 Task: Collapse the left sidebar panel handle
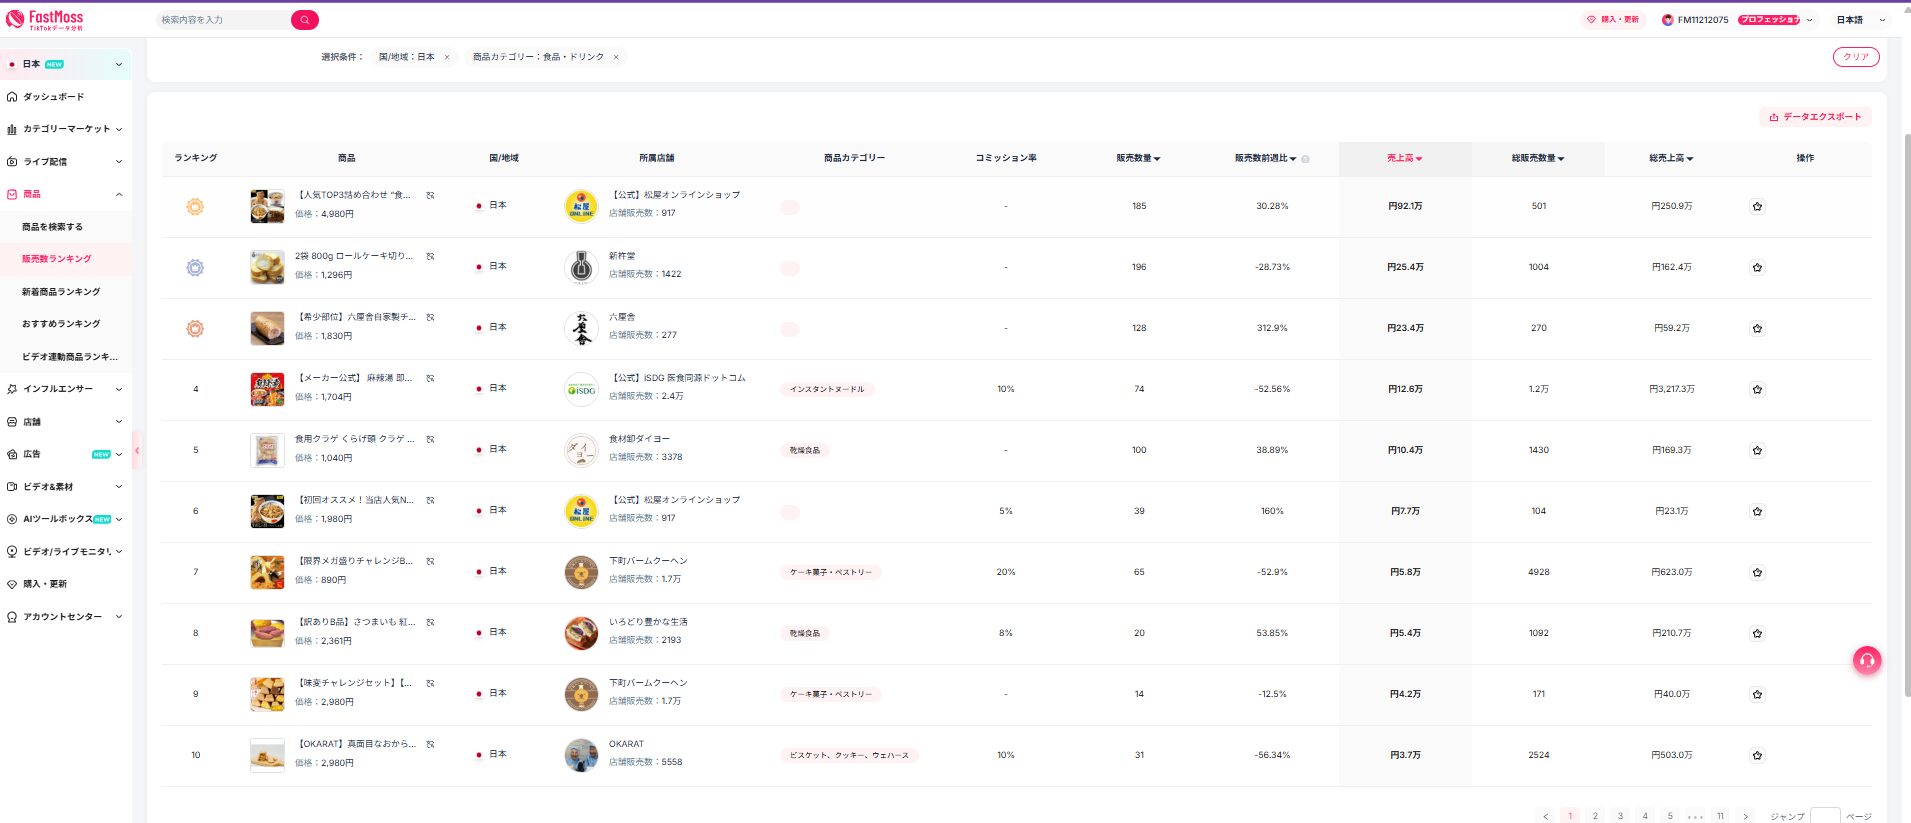click(137, 451)
